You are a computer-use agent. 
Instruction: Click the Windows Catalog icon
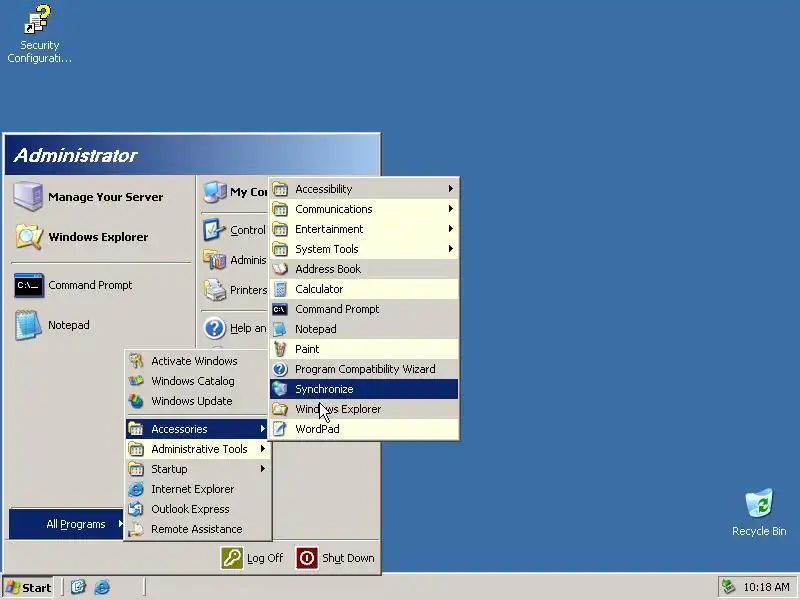(x=136, y=381)
